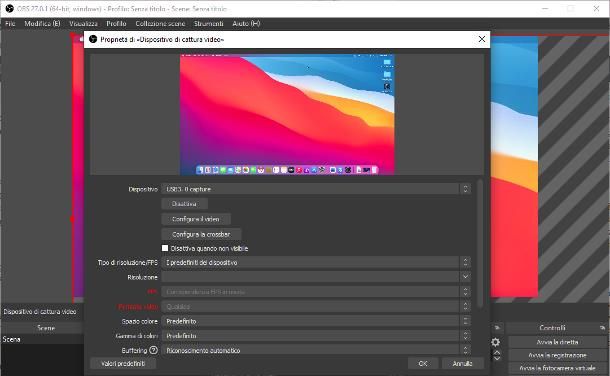The width and height of the screenshot is (610, 376).
Task: Toggle 'Disattiva quando non visibile' checkbox
Action: tap(165, 248)
